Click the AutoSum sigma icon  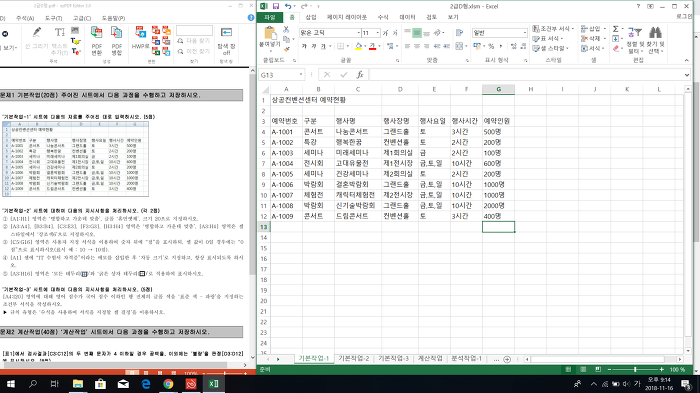(616, 29)
